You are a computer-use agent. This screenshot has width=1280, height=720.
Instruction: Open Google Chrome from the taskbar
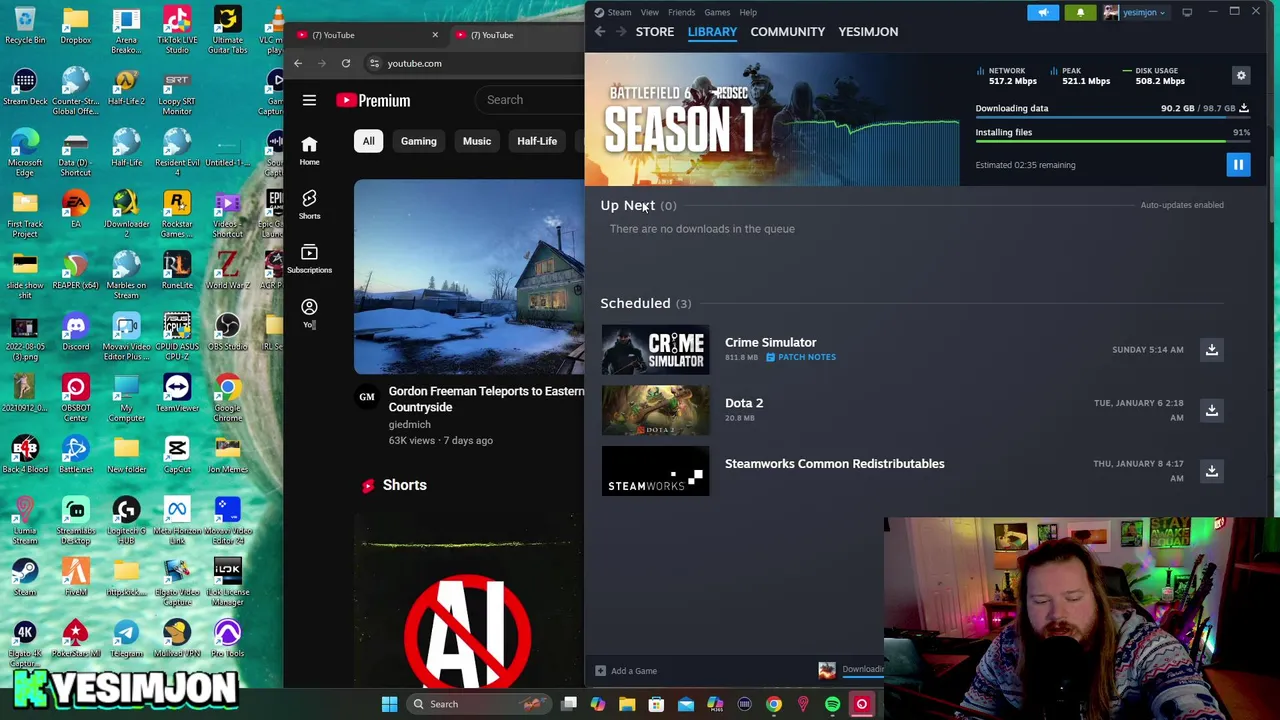773,704
